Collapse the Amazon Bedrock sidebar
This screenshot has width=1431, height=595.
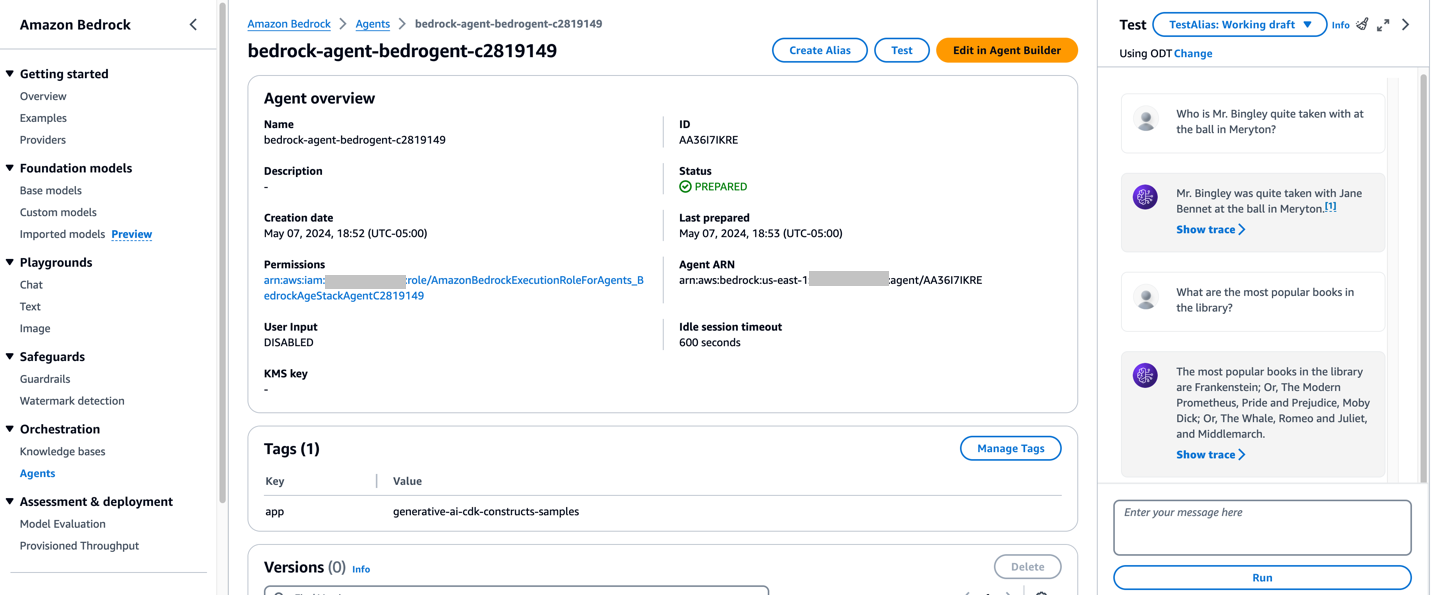click(x=193, y=25)
